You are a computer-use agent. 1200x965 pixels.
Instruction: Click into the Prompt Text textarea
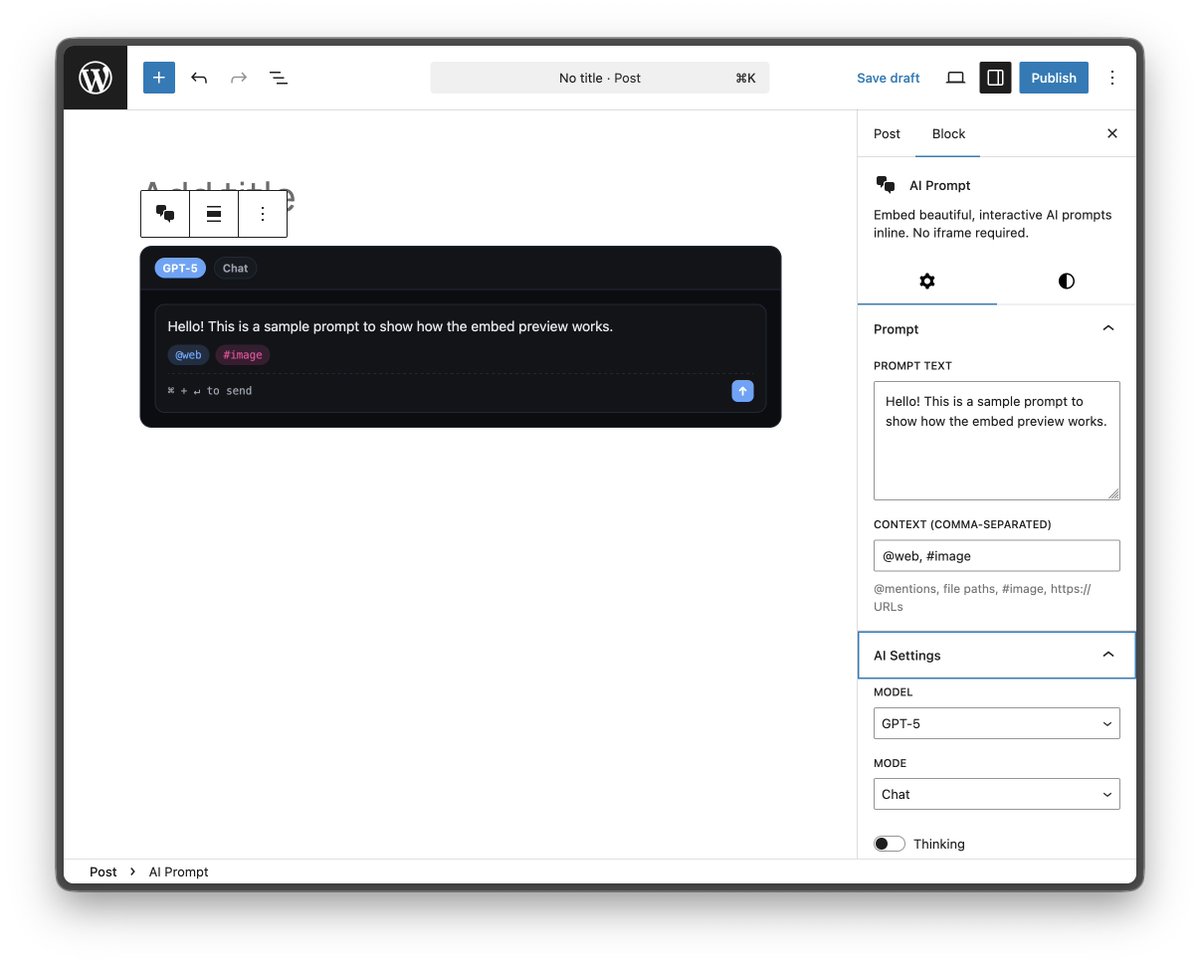996,440
